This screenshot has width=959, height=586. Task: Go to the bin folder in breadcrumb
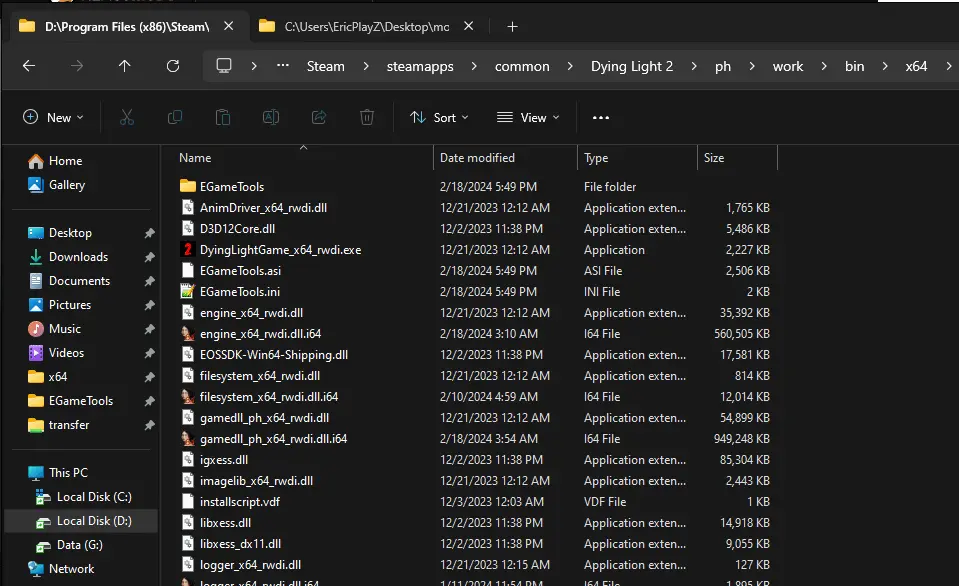tap(854, 66)
